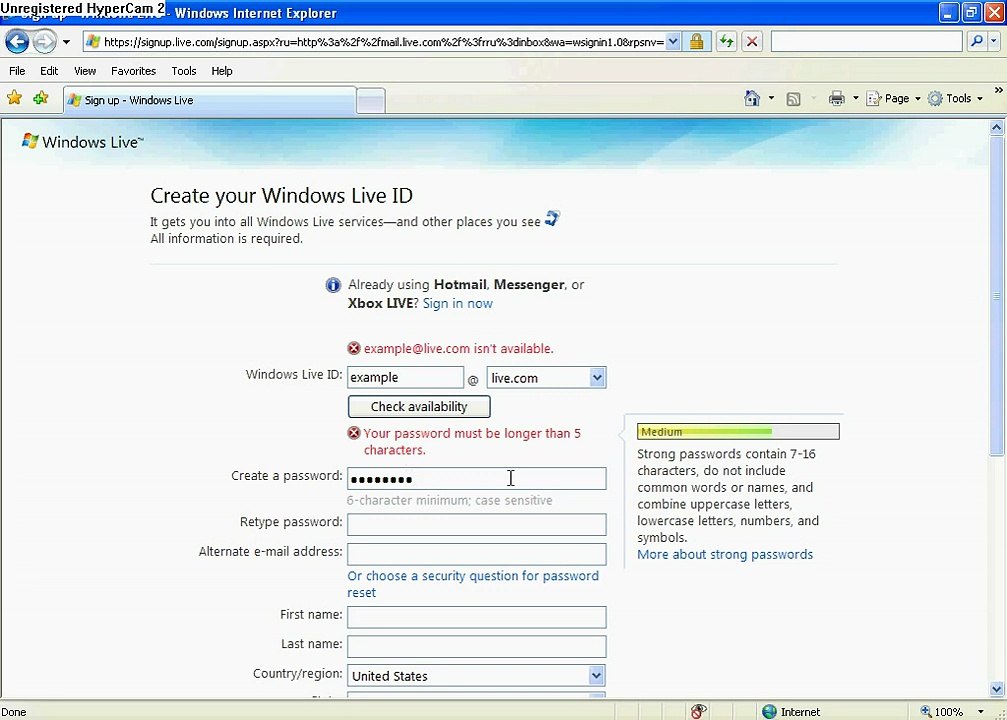Click the Last name field
Image resolution: width=1007 pixels, height=720 pixels.
coord(477,646)
